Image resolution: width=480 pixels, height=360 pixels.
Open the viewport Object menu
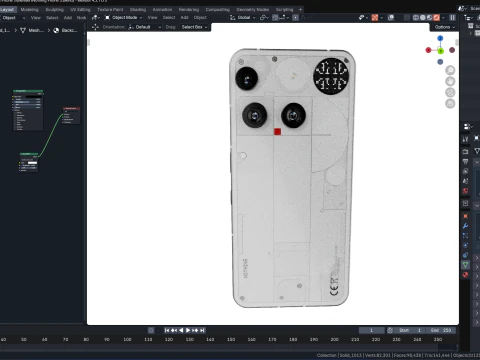200,18
